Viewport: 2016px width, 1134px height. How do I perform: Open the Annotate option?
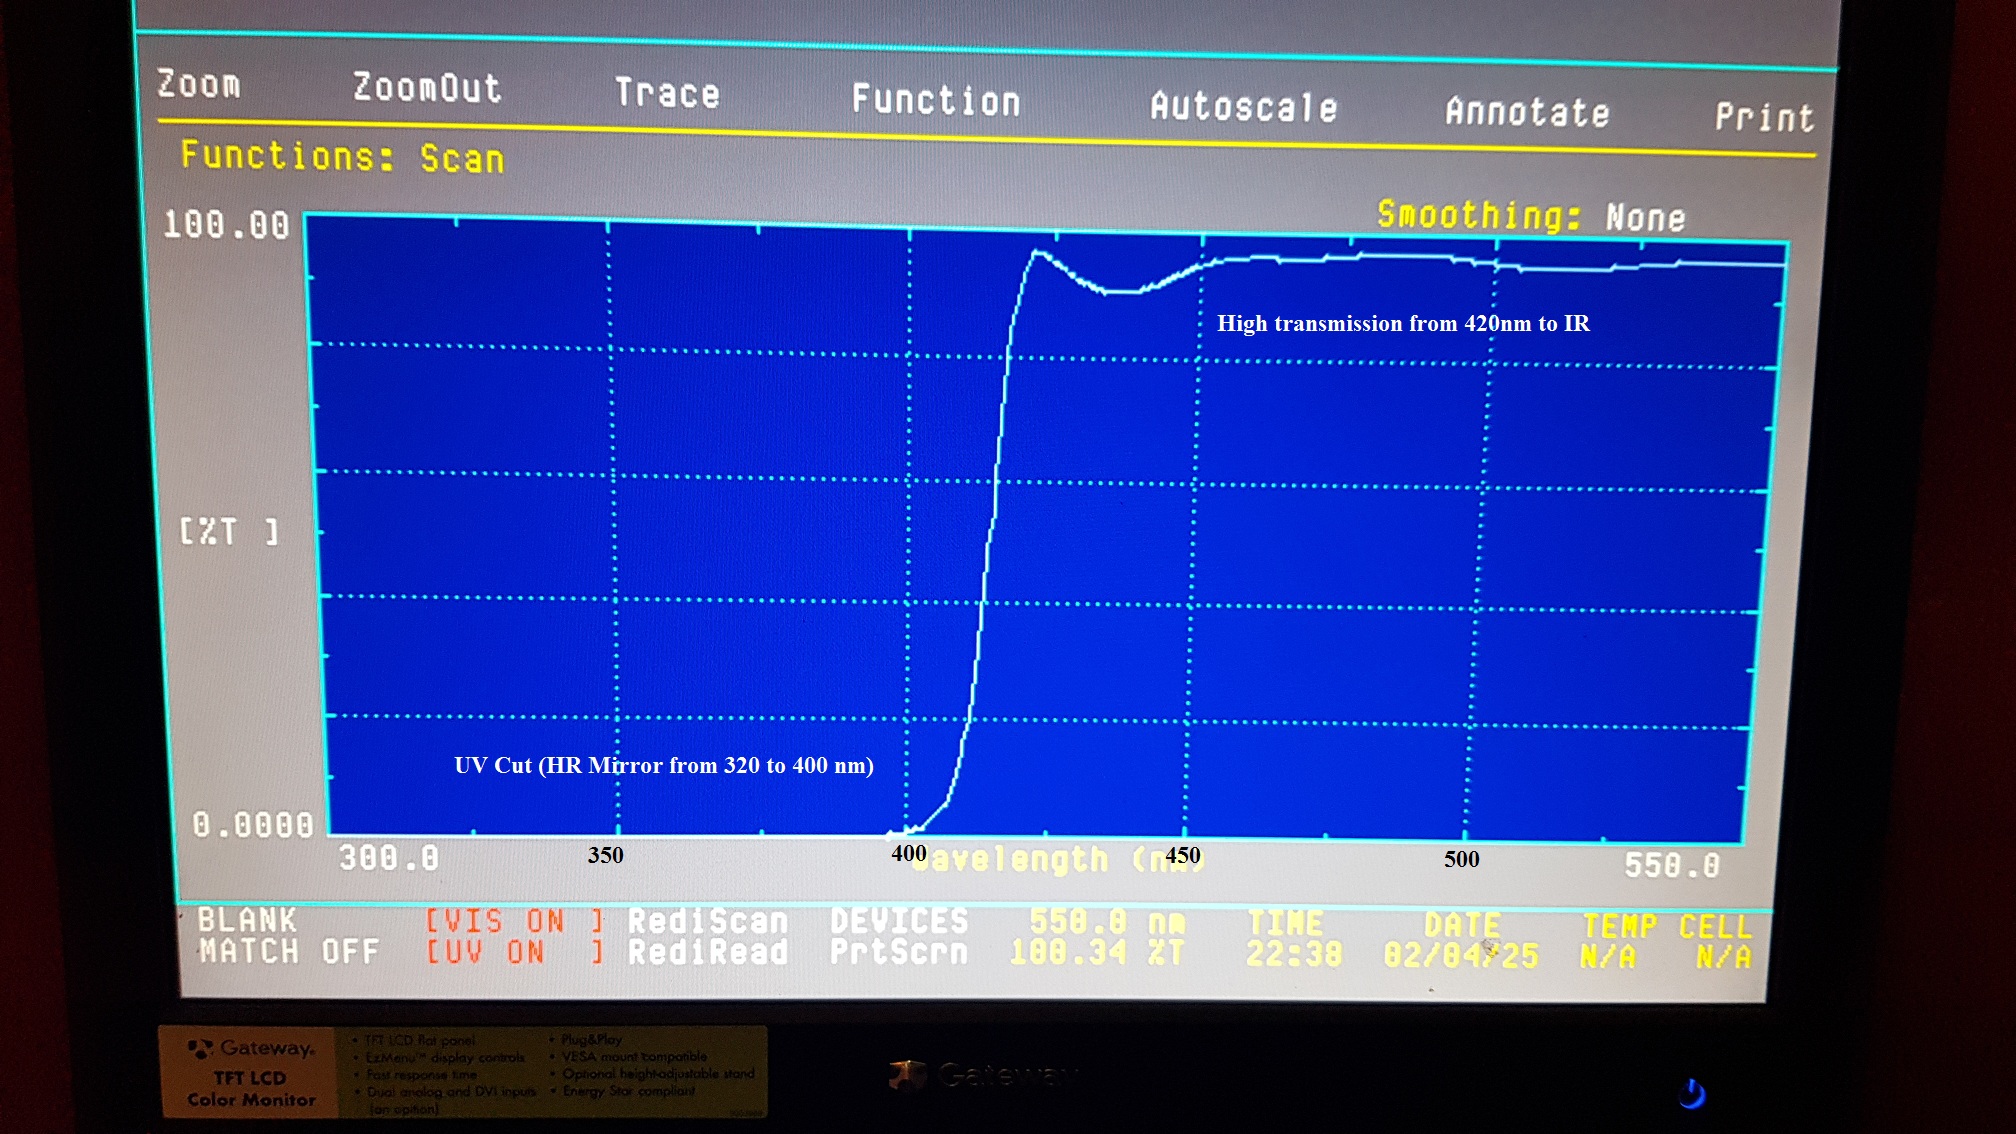(x=1527, y=111)
